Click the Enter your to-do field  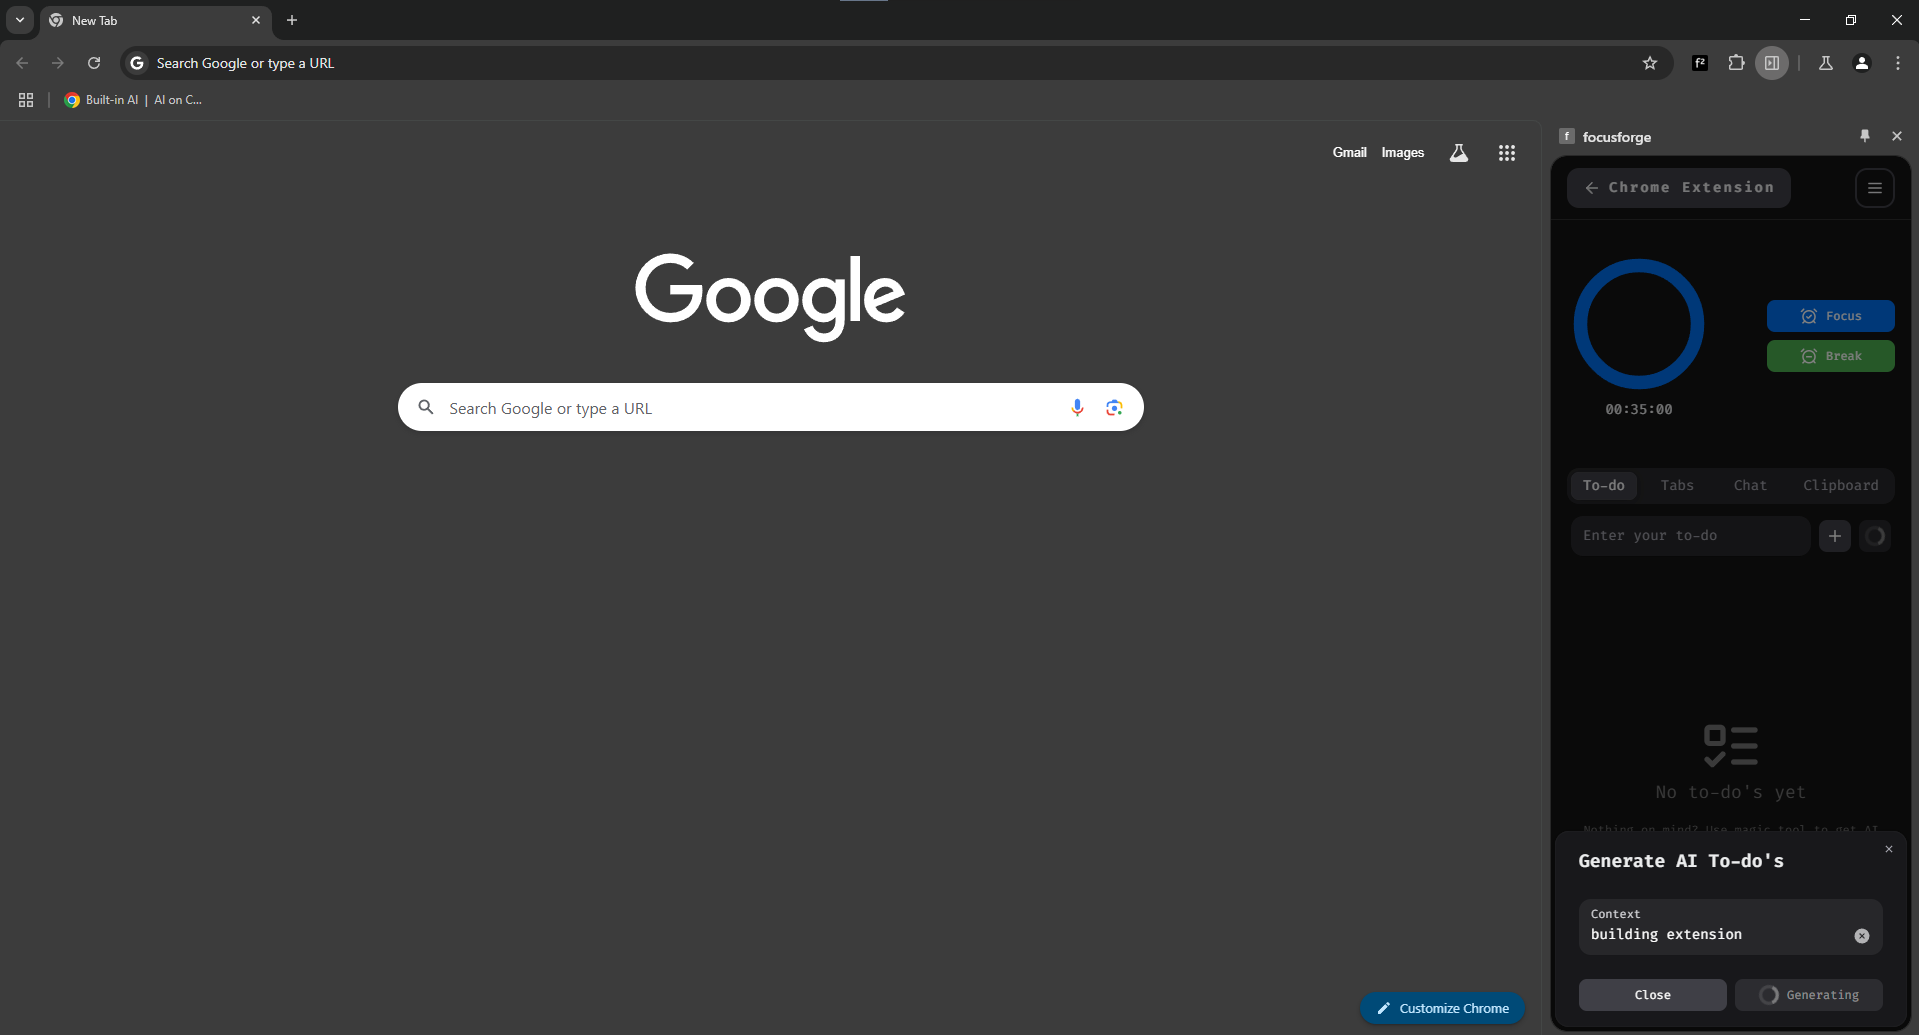pos(1690,536)
